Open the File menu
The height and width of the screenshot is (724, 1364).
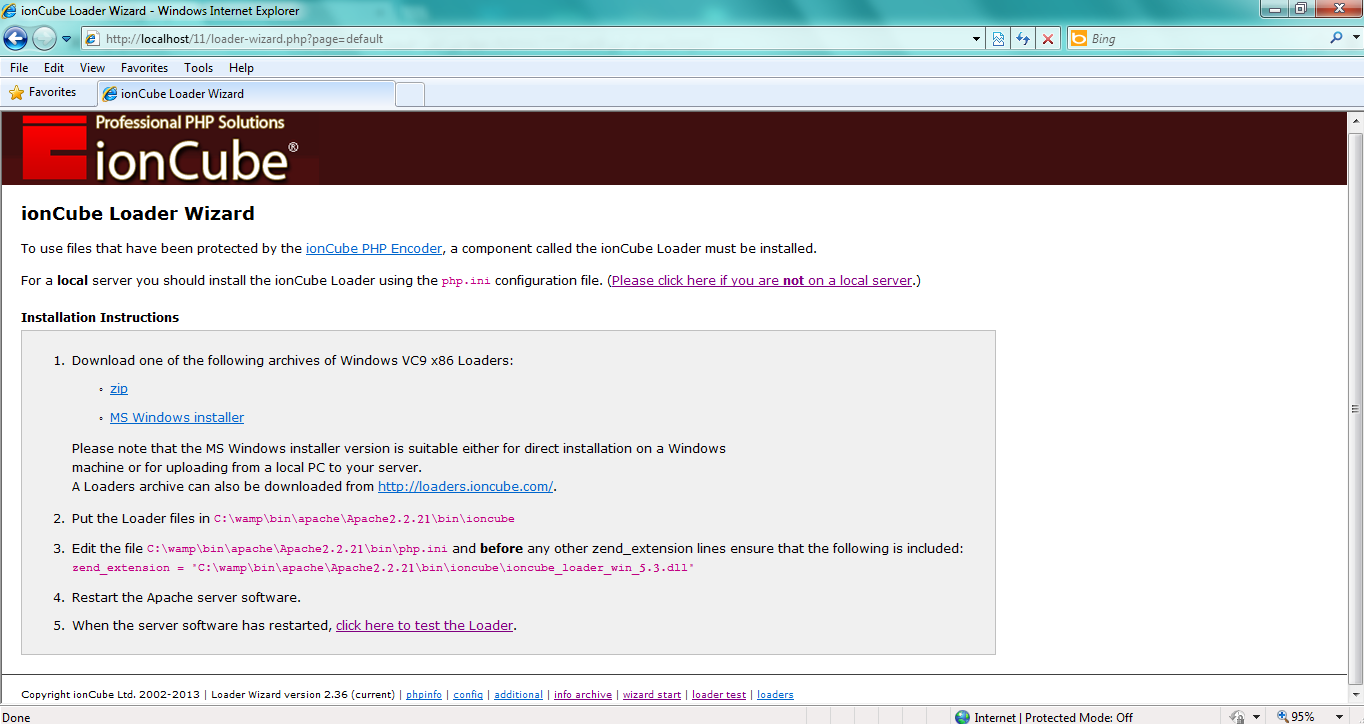19,68
